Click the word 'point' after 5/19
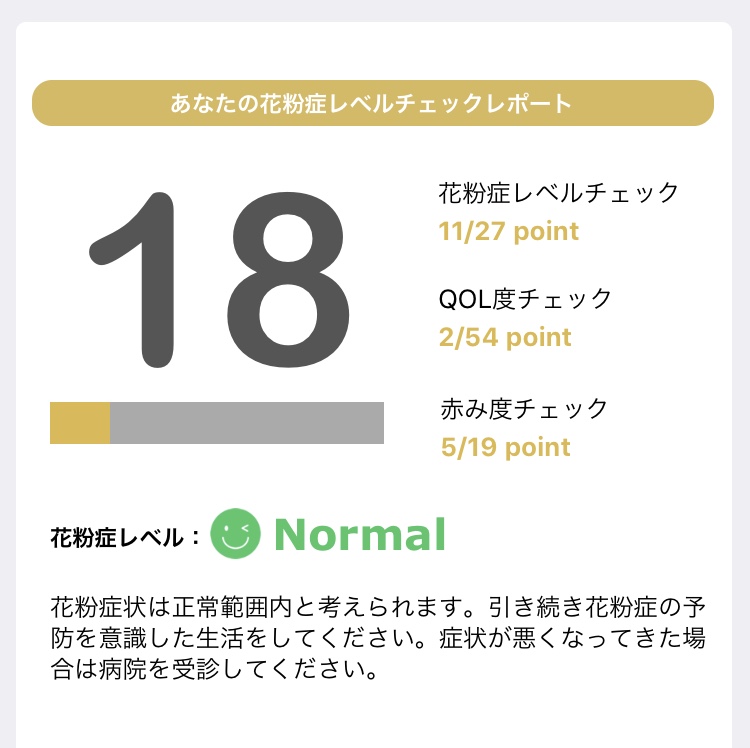This screenshot has width=750, height=748. [538, 449]
